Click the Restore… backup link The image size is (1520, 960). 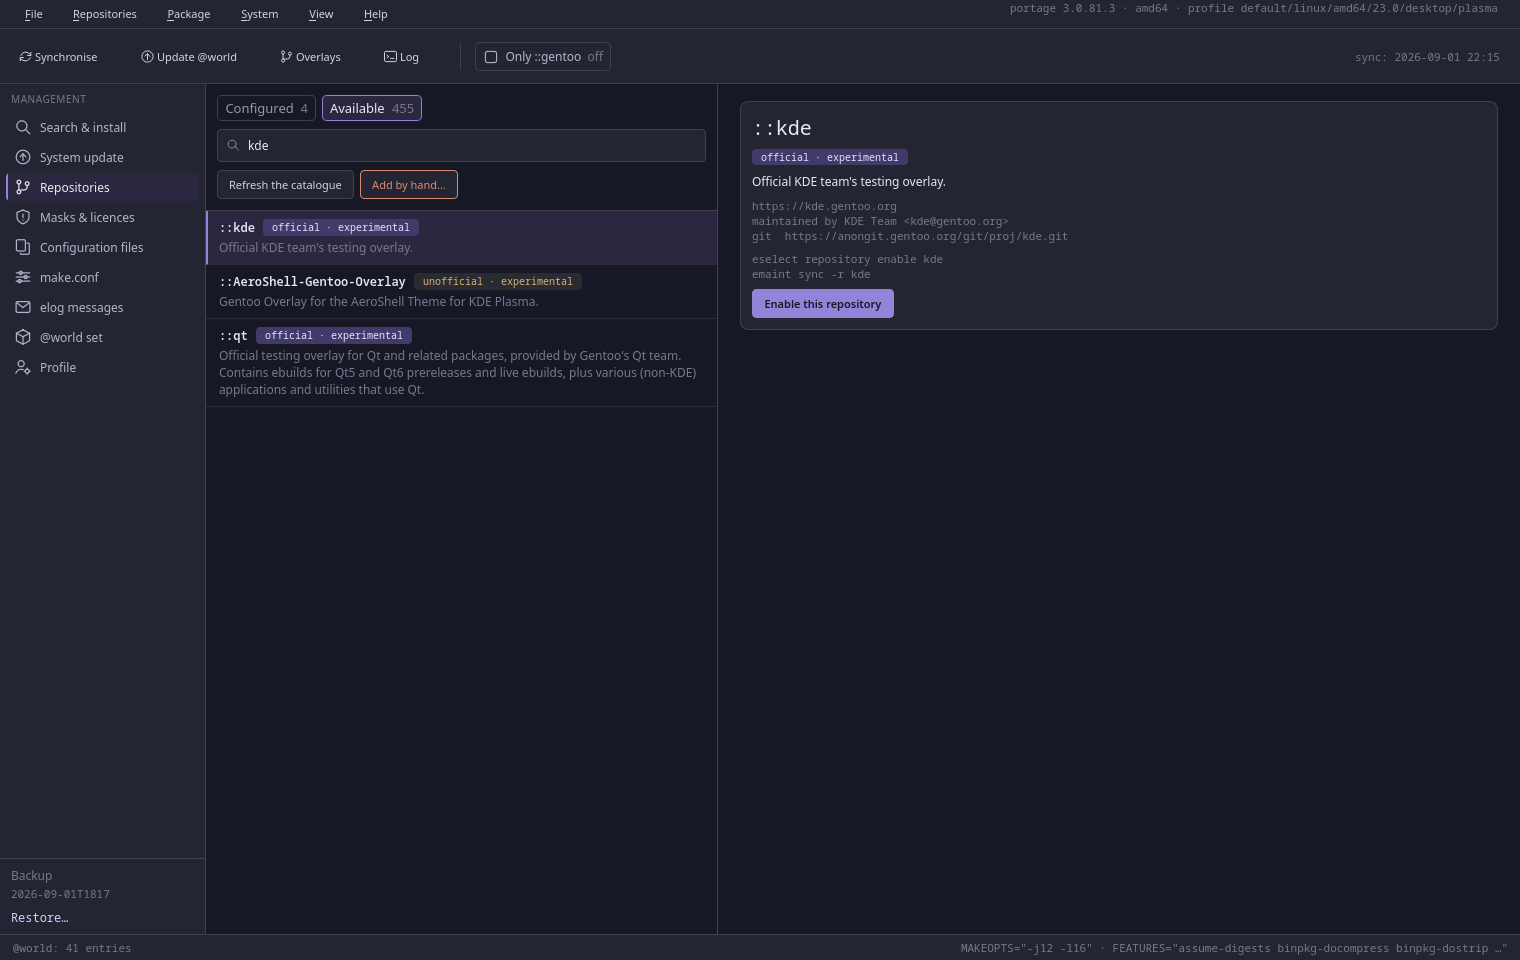click(x=40, y=918)
